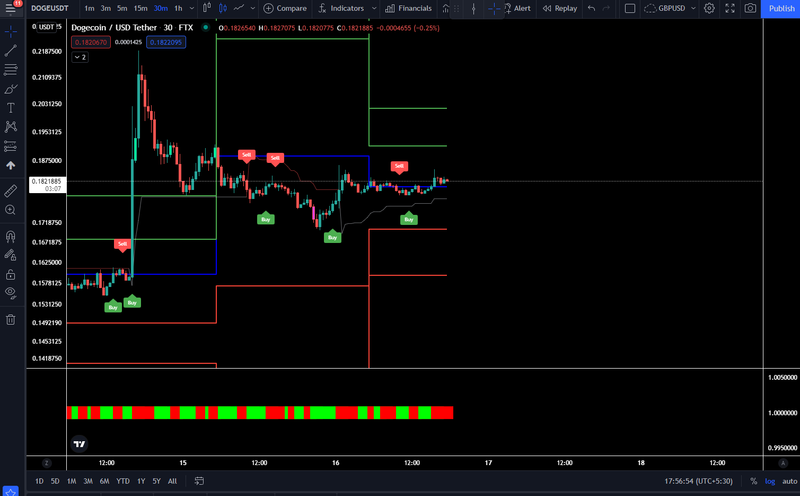Activate the zoom in tool

point(10,210)
